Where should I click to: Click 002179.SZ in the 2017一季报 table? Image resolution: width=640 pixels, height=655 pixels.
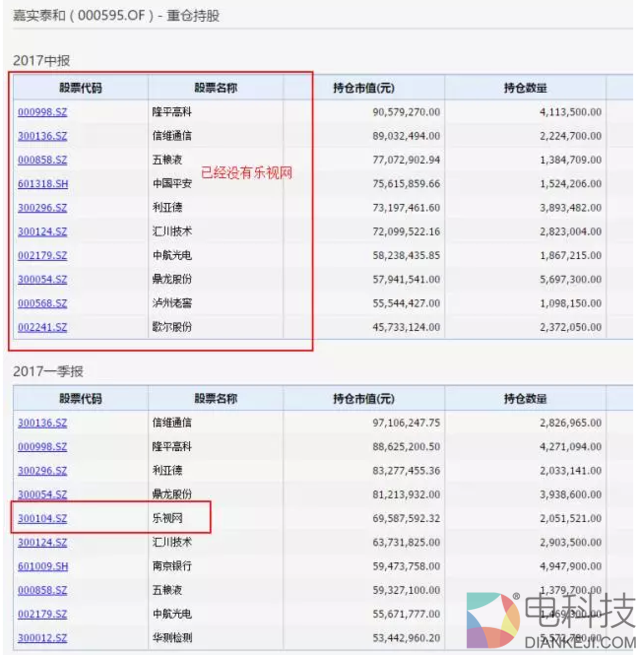42,614
